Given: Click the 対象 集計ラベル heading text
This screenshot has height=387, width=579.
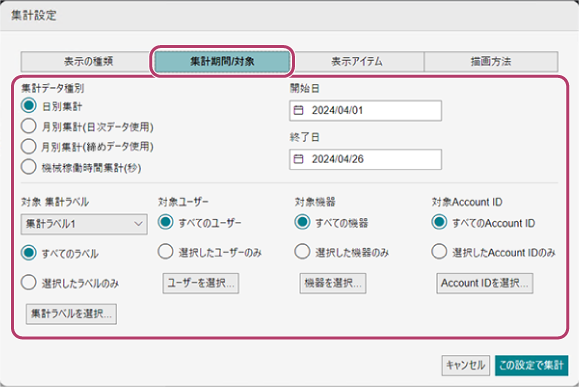Looking at the screenshot, I should tap(55, 202).
